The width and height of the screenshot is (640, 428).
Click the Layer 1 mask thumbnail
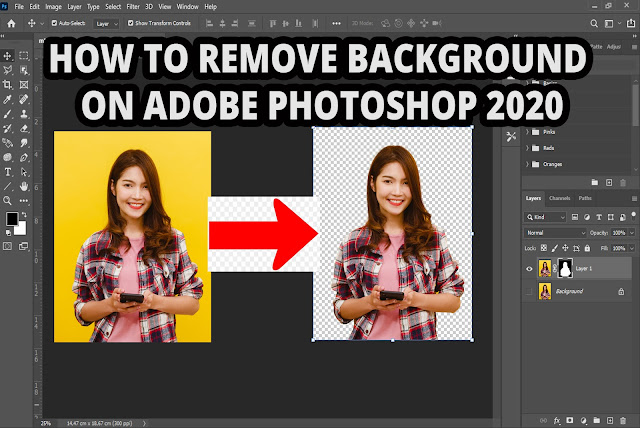tap(565, 268)
